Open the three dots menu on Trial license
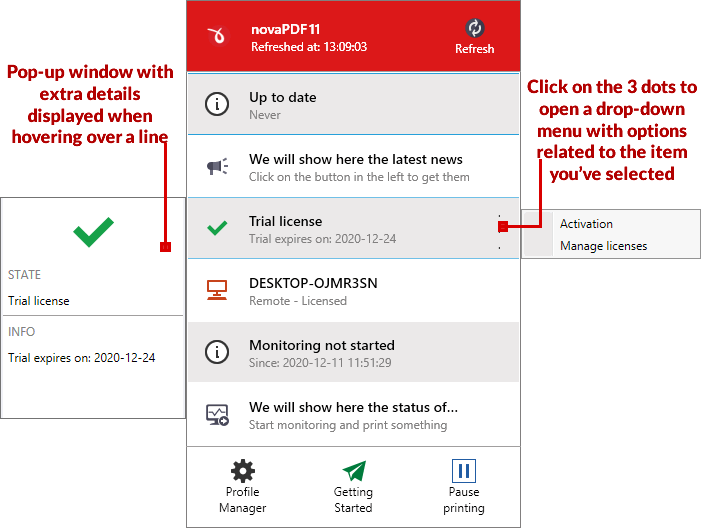 (x=499, y=231)
